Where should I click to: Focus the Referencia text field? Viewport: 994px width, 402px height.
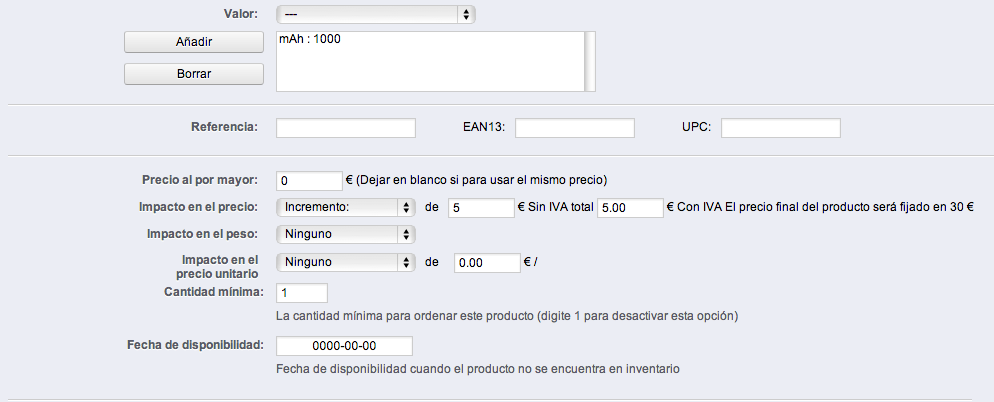345,127
